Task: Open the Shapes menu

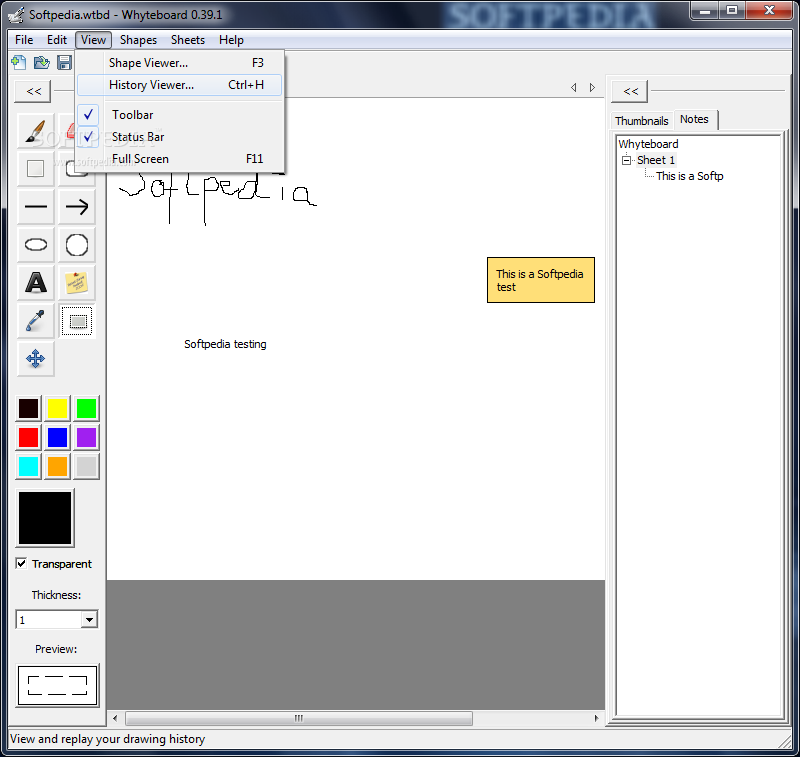Action: coord(138,40)
